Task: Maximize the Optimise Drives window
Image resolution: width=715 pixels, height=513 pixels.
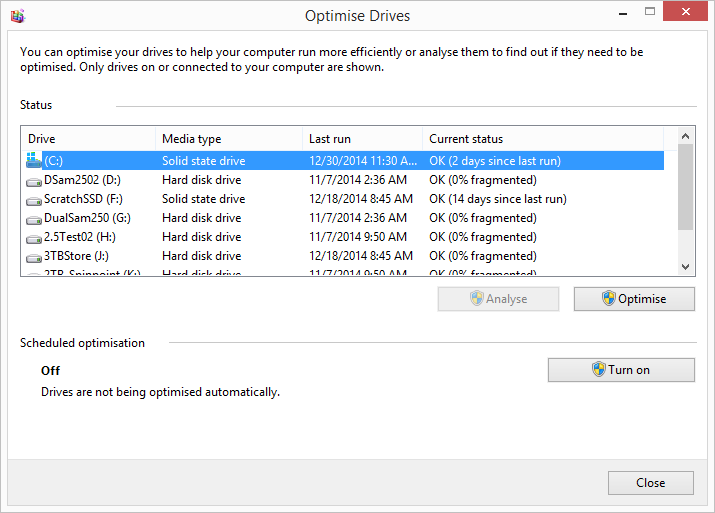Action: [650, 11]
